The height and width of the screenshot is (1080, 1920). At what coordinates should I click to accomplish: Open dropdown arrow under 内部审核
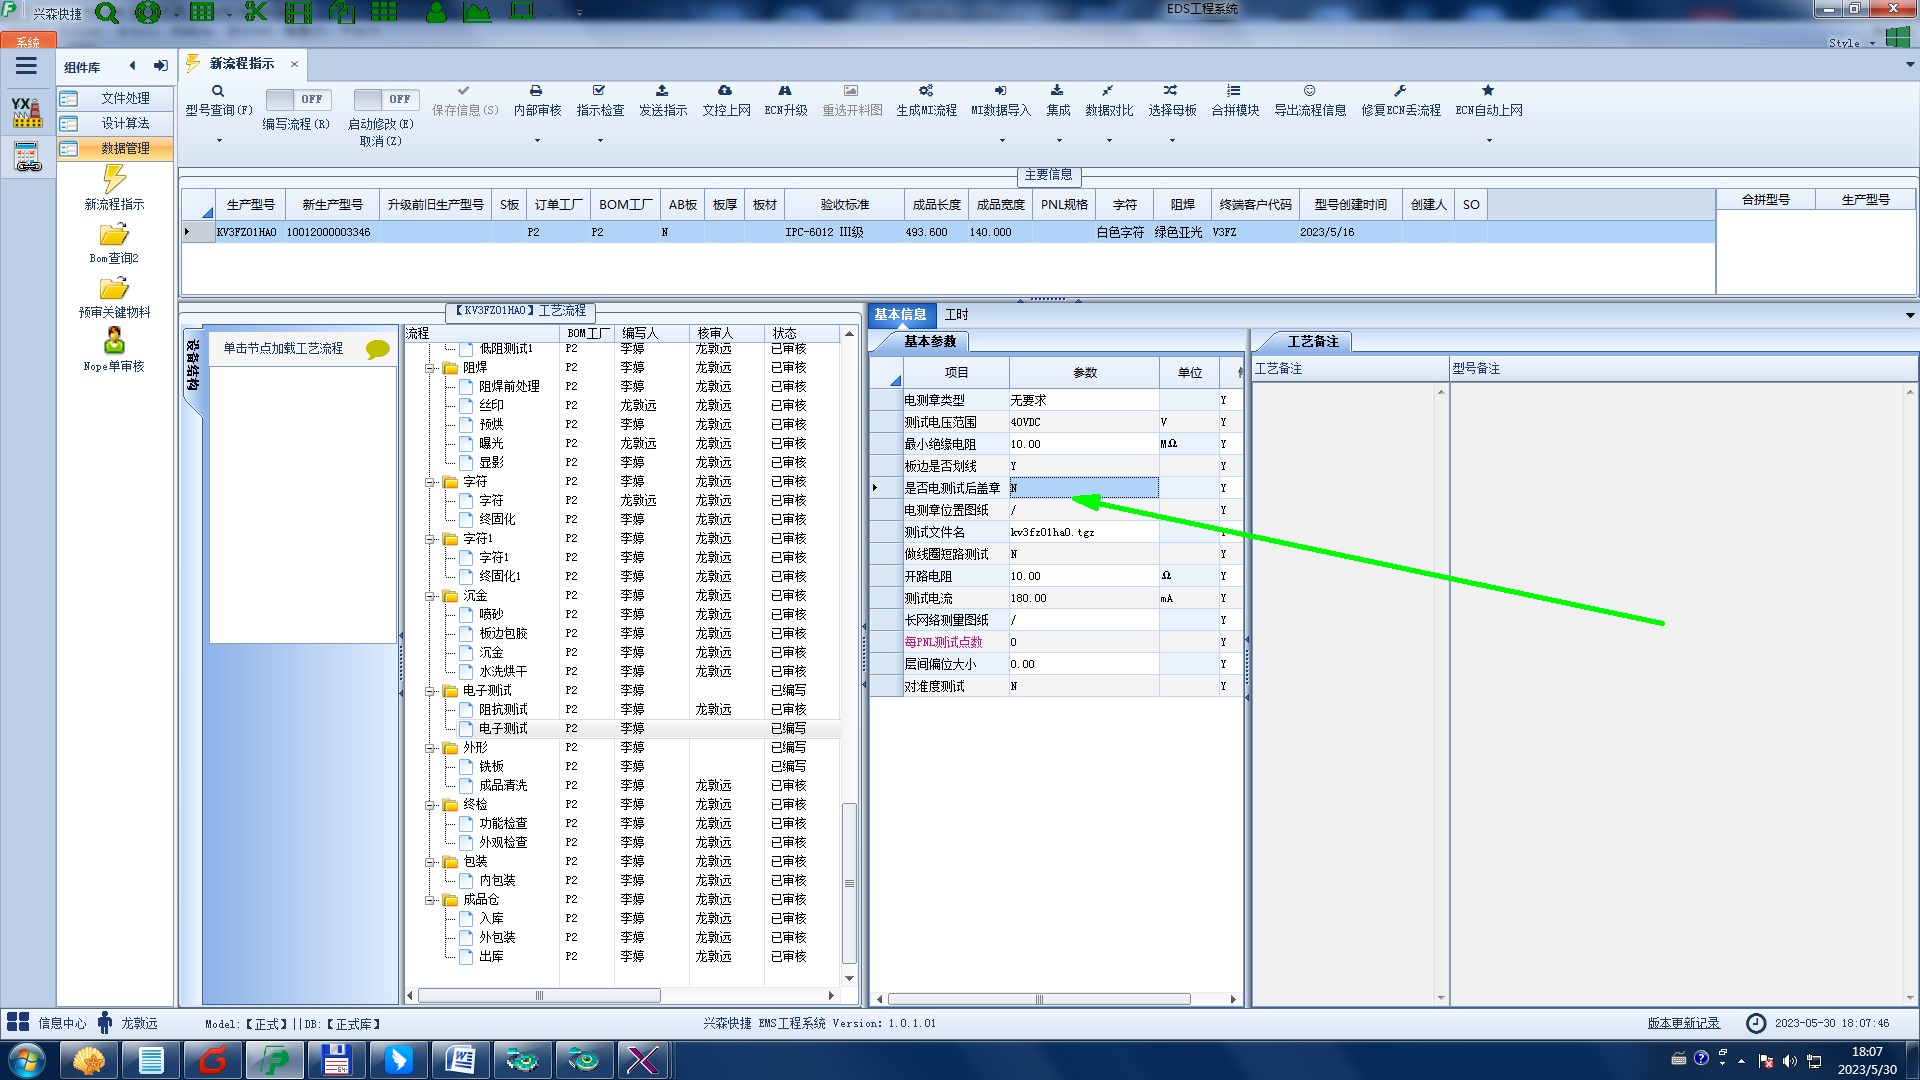[x=537, y=141]
